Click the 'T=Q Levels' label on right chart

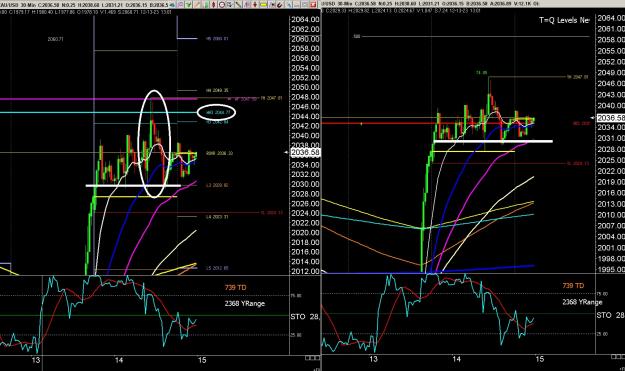tap(564, 20)
